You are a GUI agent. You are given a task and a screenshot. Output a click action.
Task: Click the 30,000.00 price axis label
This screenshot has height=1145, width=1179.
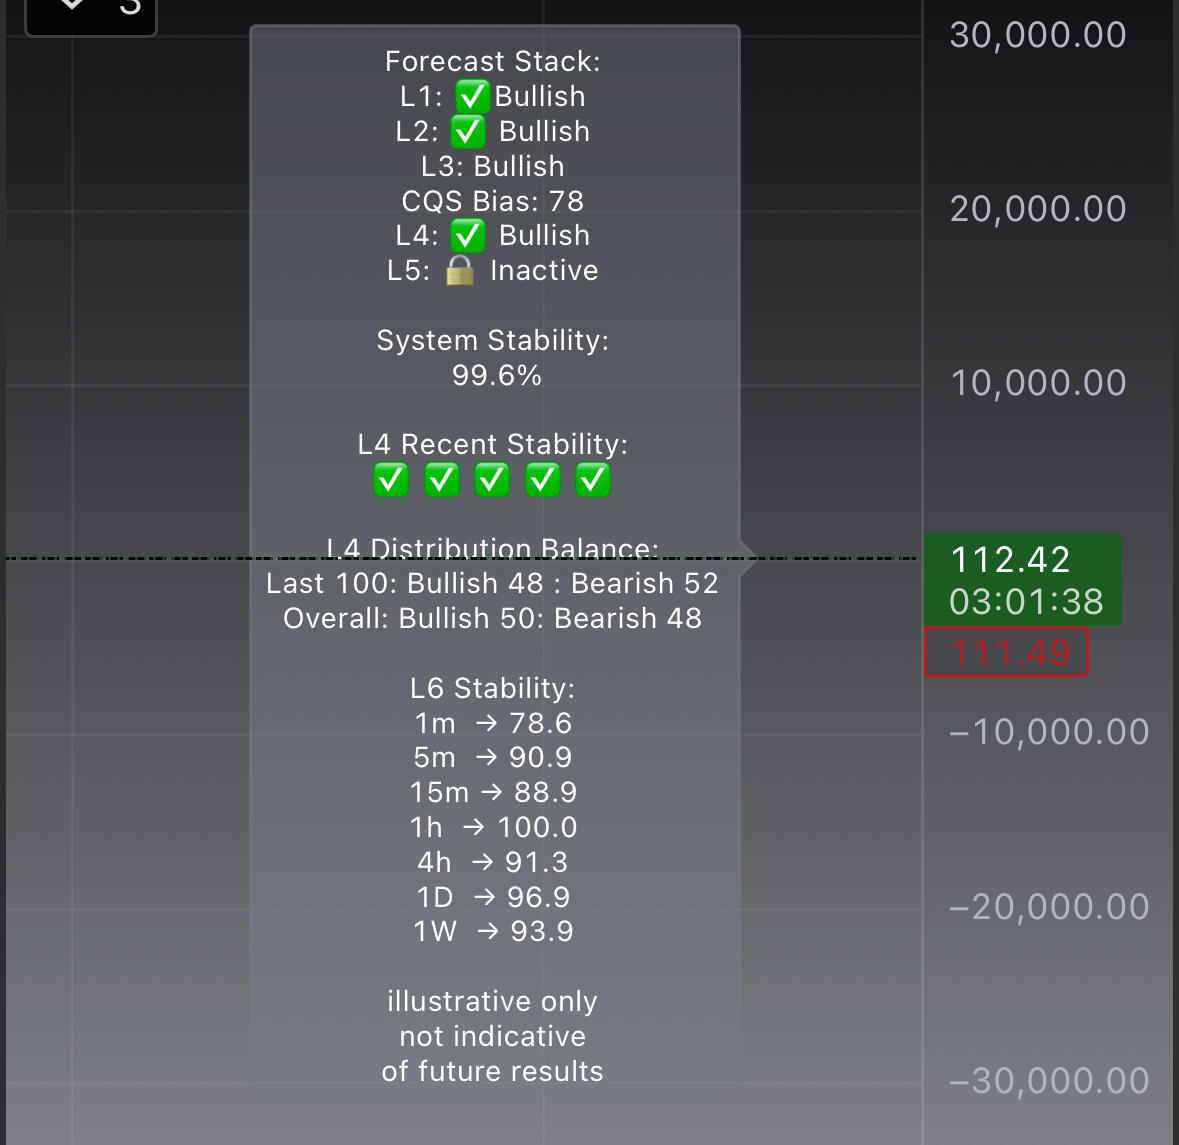pyautogui.click(x=1038, y=35)
